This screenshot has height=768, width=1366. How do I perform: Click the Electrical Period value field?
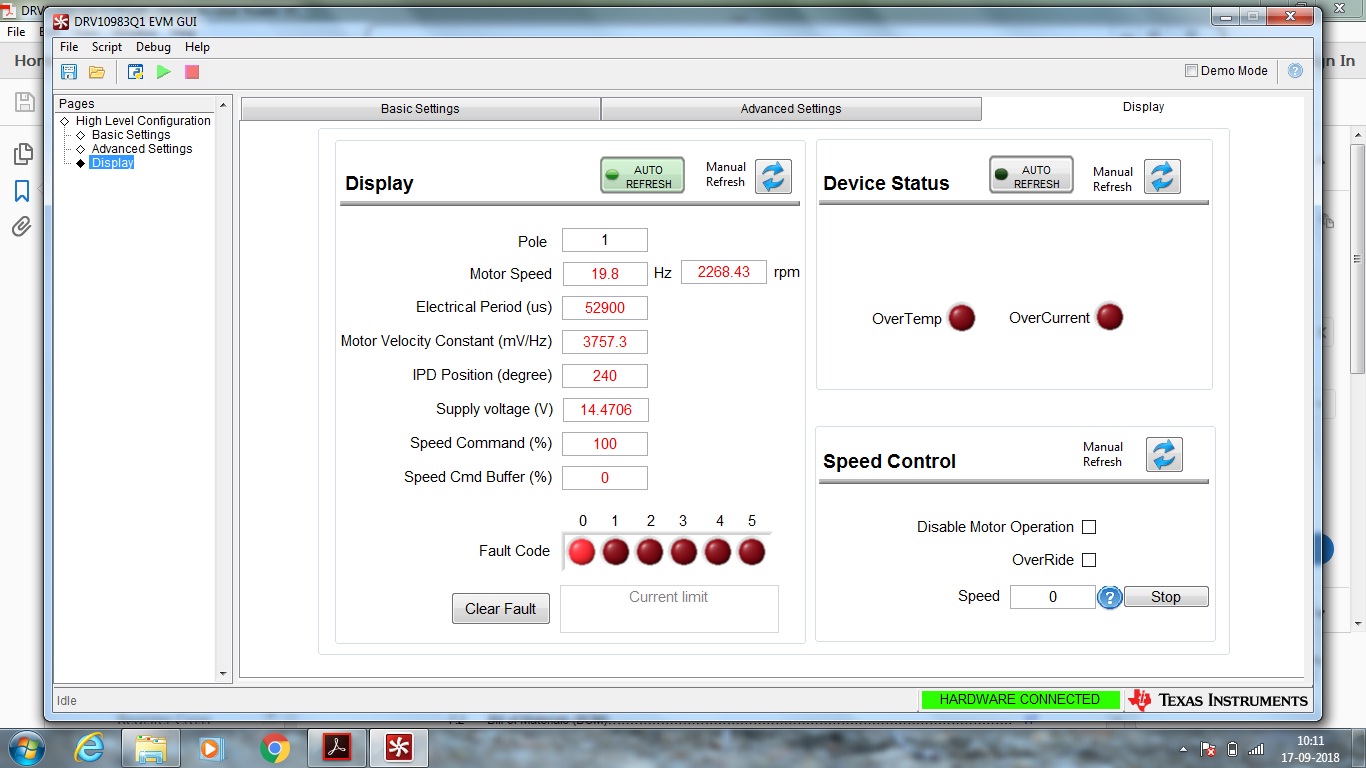click(605, 308)
